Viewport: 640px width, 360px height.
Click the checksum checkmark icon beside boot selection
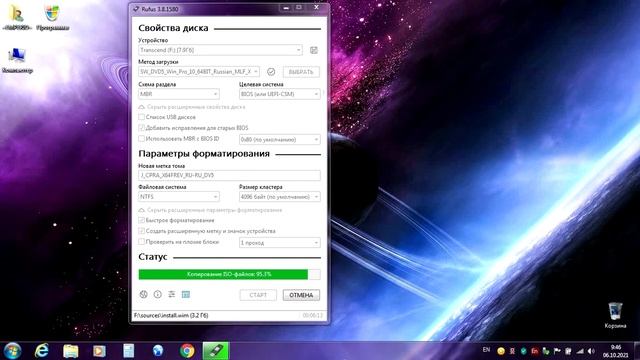point(271,72)
